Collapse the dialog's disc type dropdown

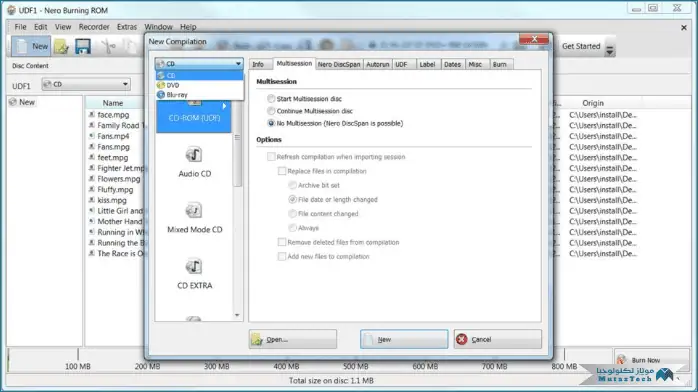click(238, 64)
